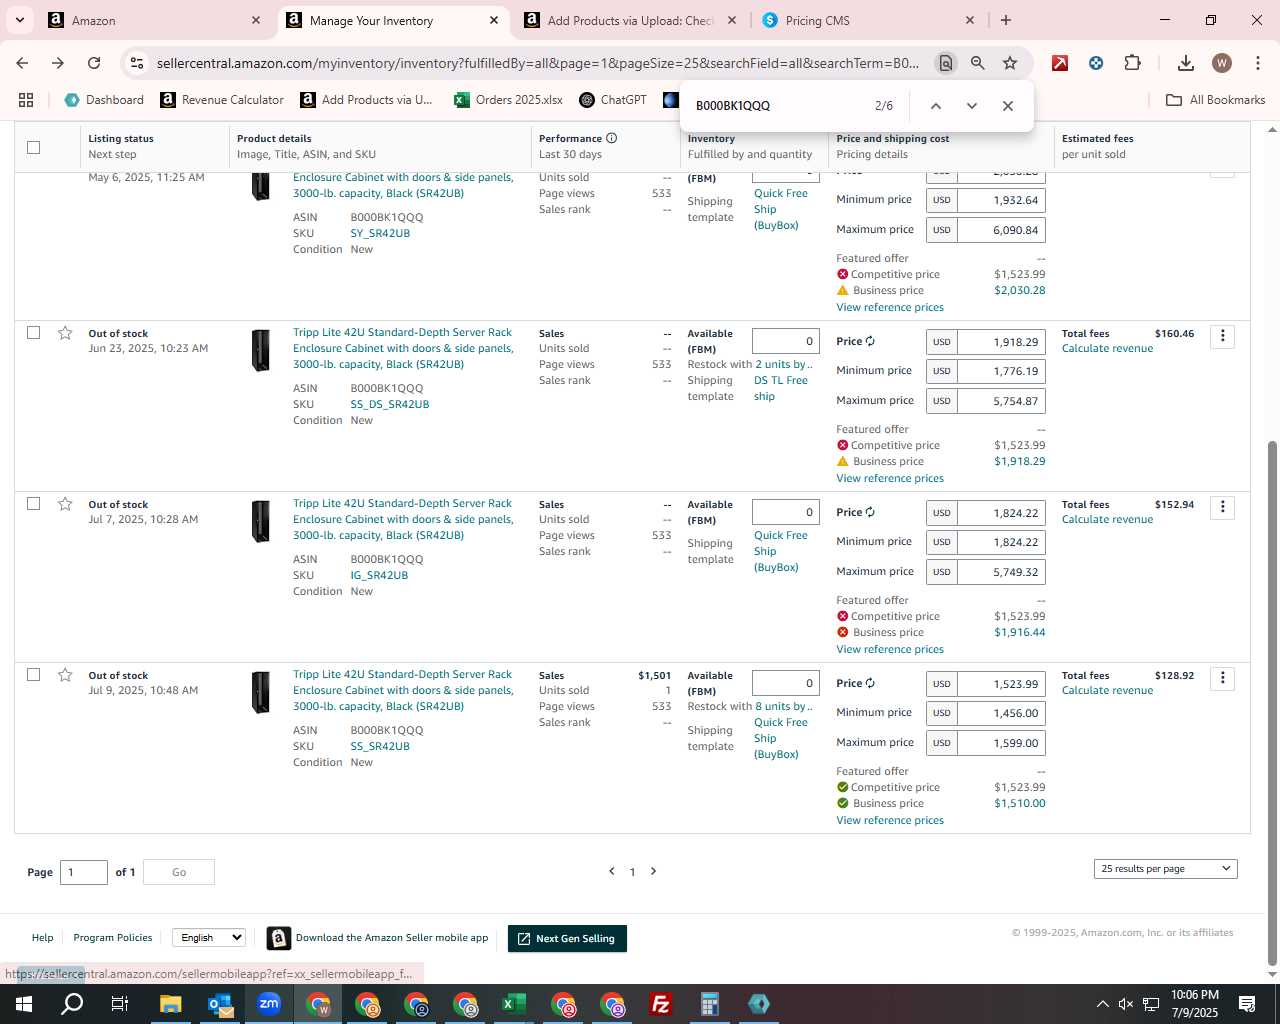Open the All Bookmarks folder
Viewport: 1280px width, 1024px height.
1216,100
